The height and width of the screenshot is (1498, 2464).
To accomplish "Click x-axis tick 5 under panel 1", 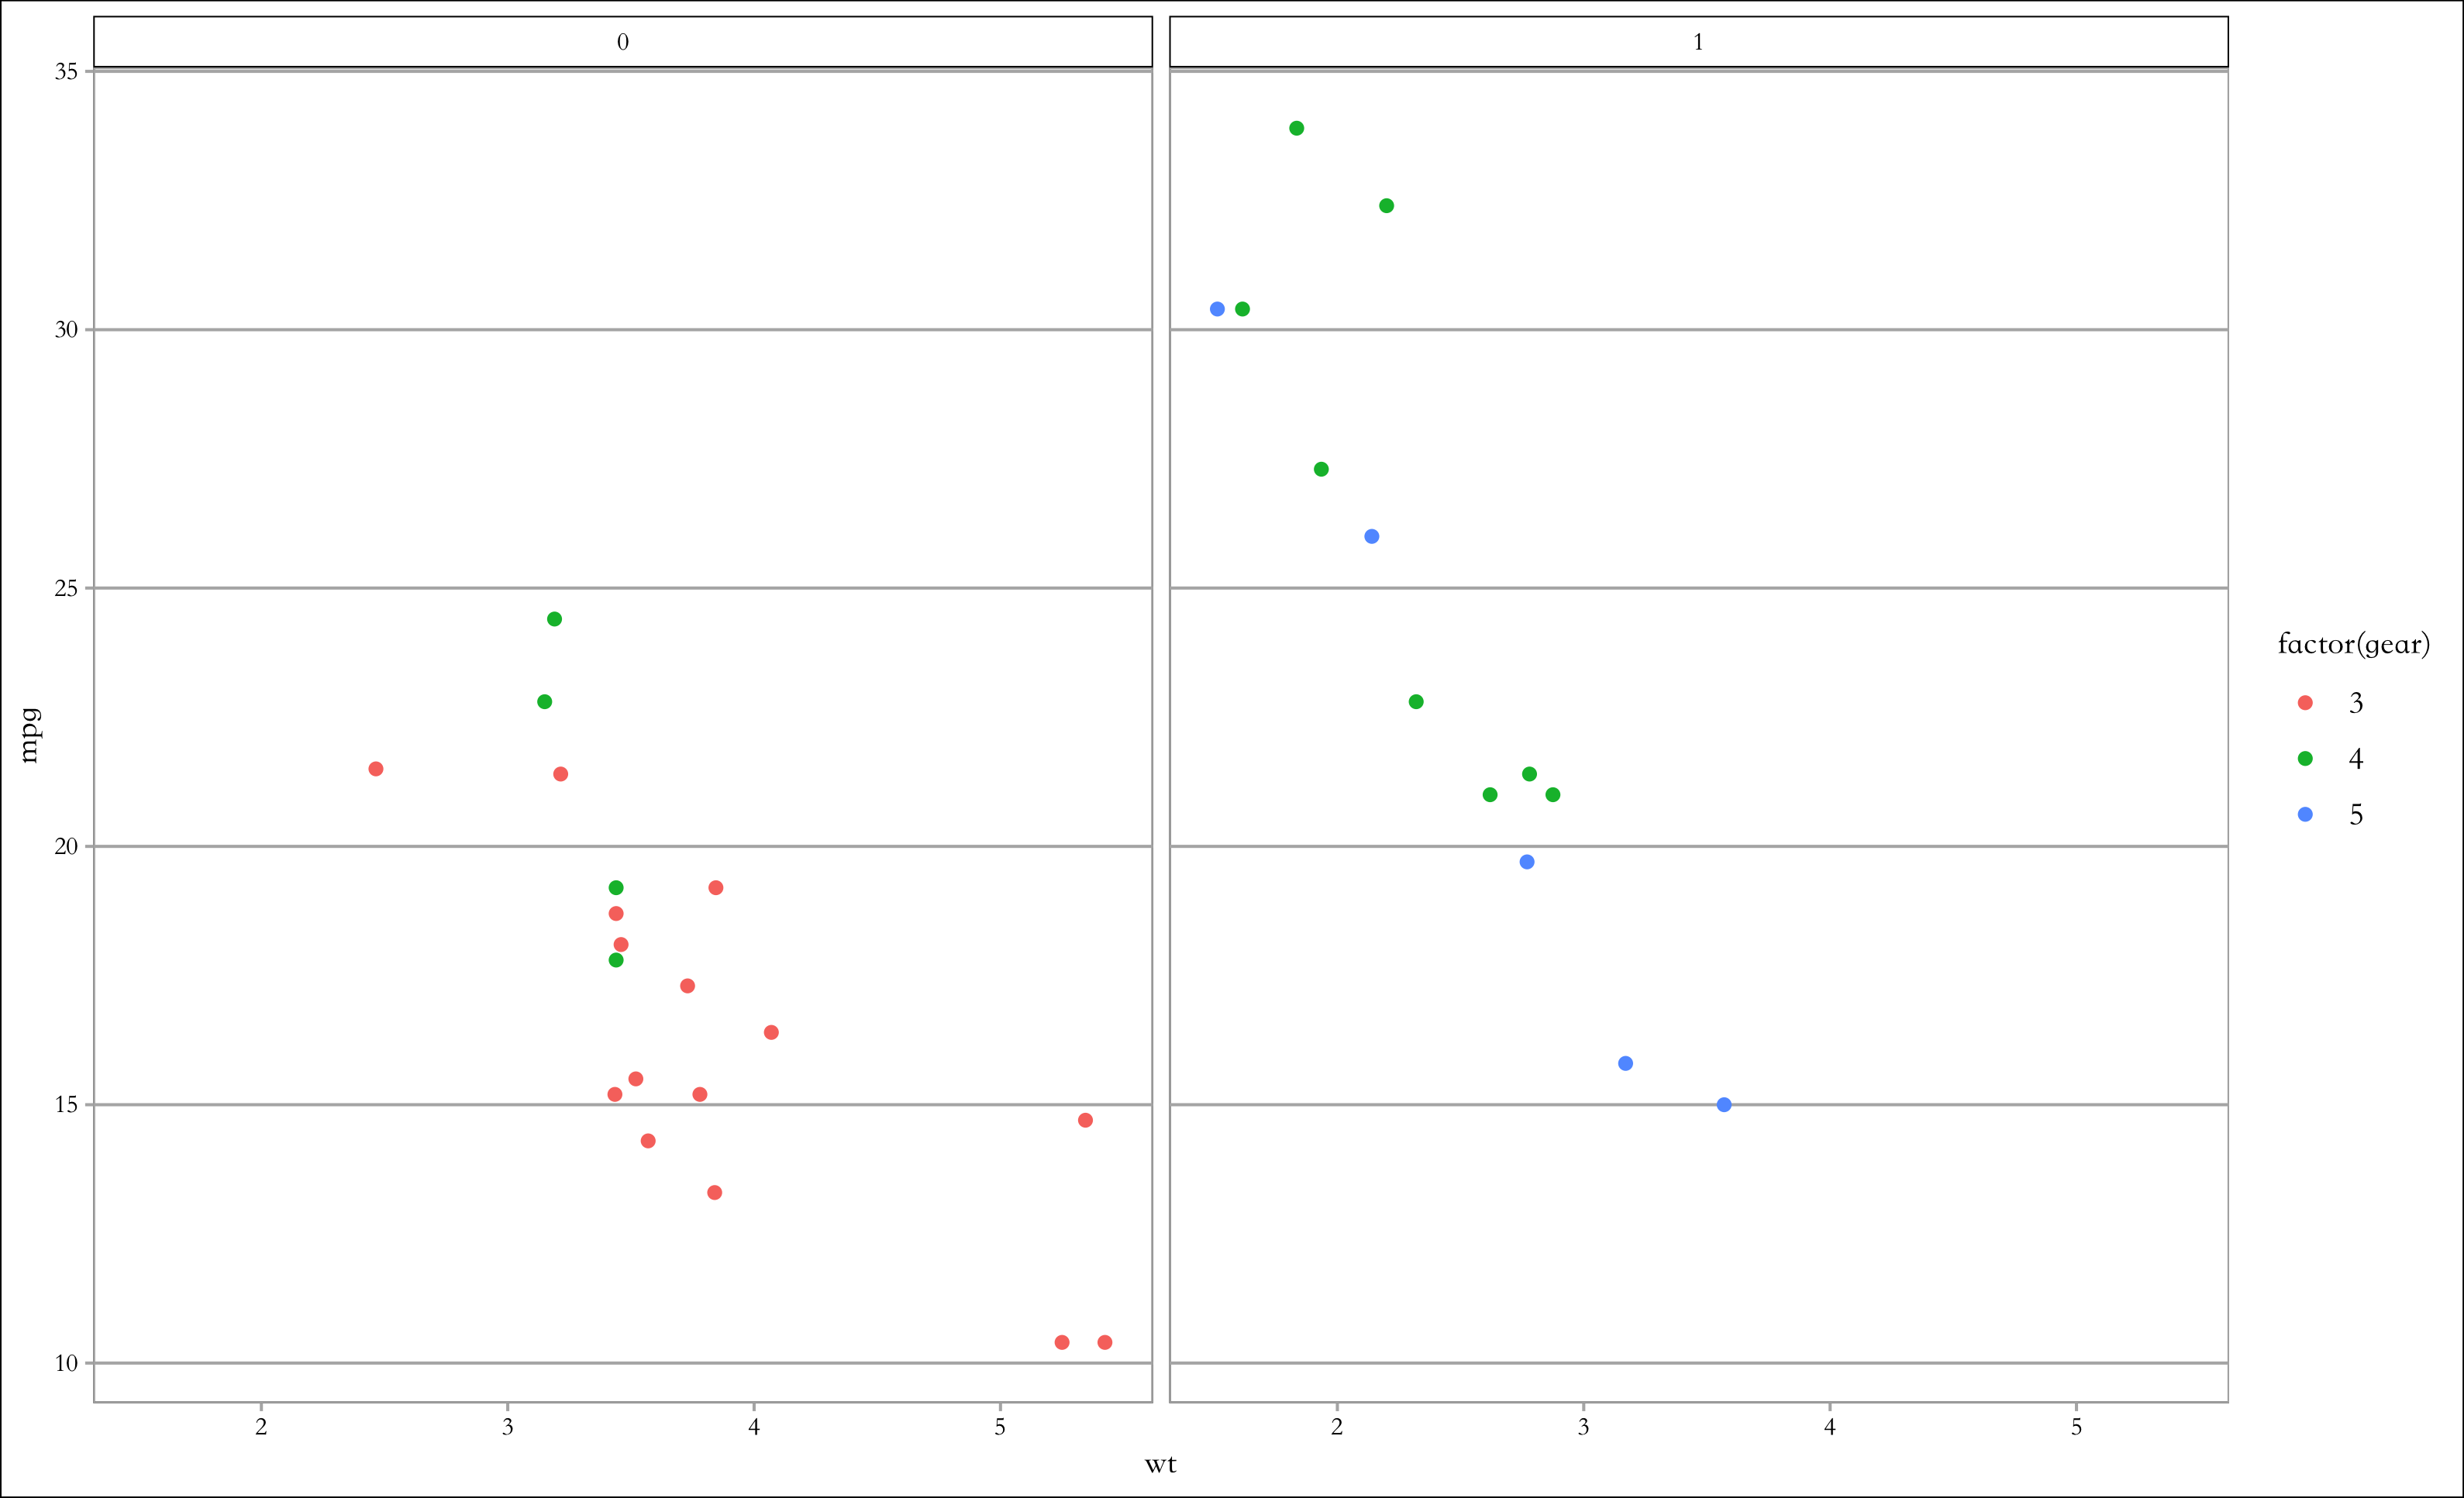I will (x=2076, y=1427).
